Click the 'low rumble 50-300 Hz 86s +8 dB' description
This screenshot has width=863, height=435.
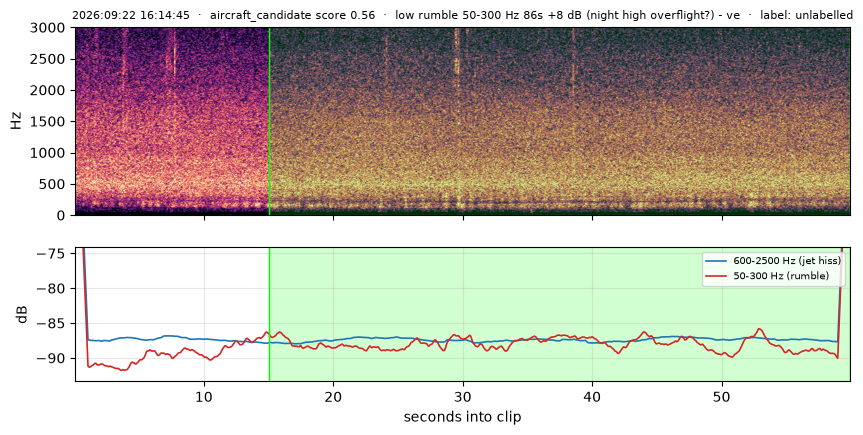coord(489,15)
